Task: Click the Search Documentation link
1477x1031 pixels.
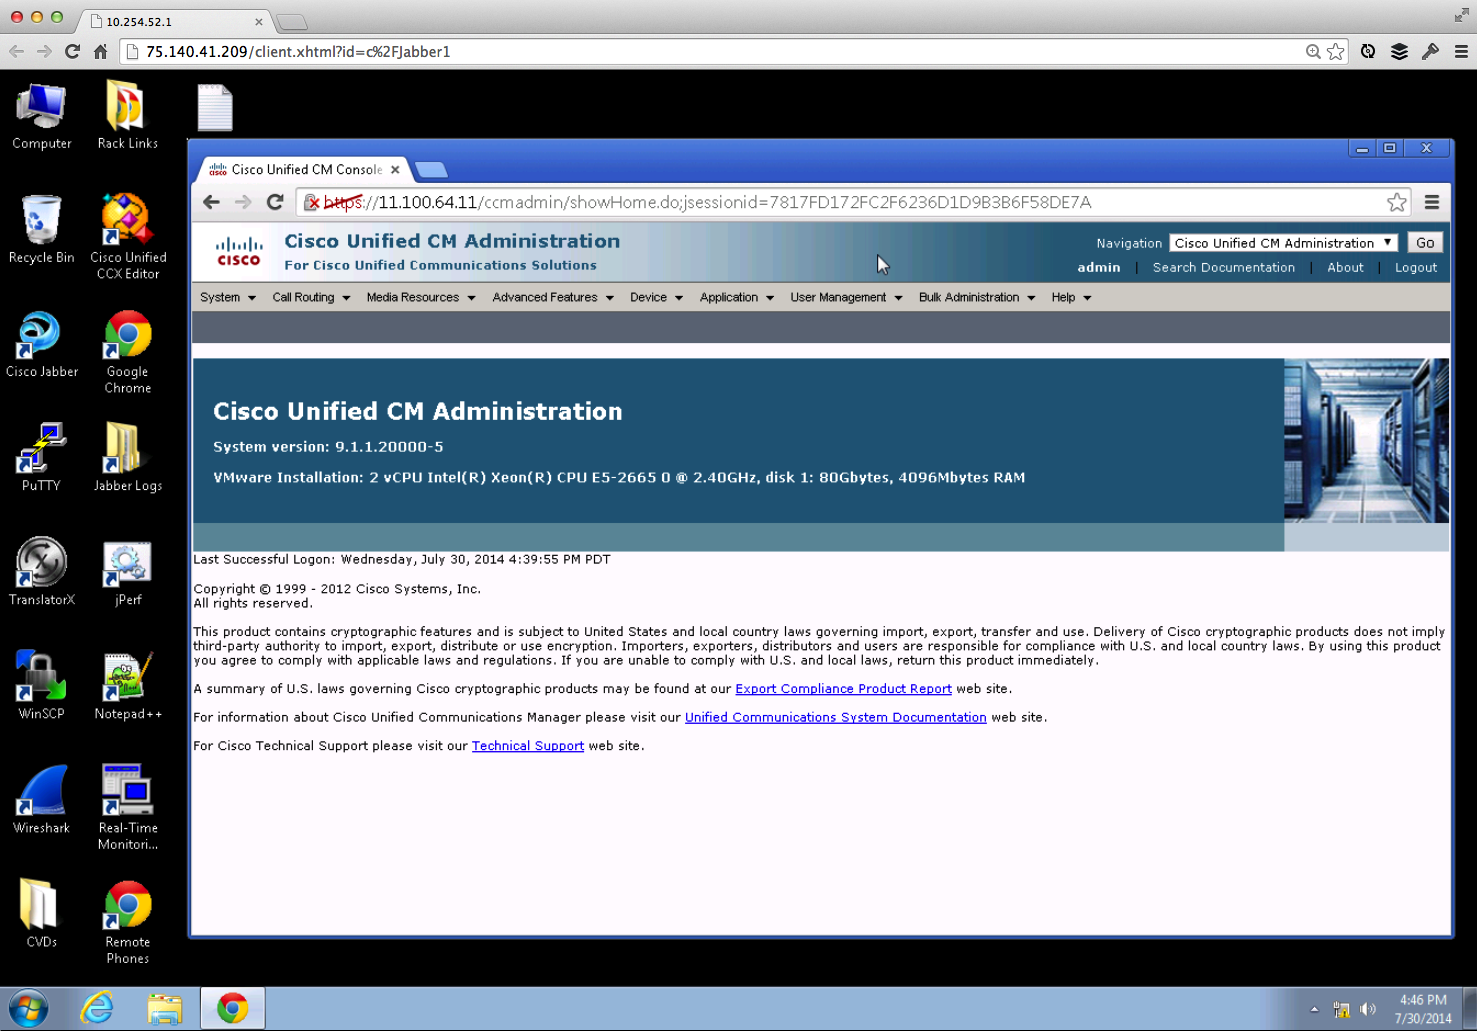Action: (1223, 267)
